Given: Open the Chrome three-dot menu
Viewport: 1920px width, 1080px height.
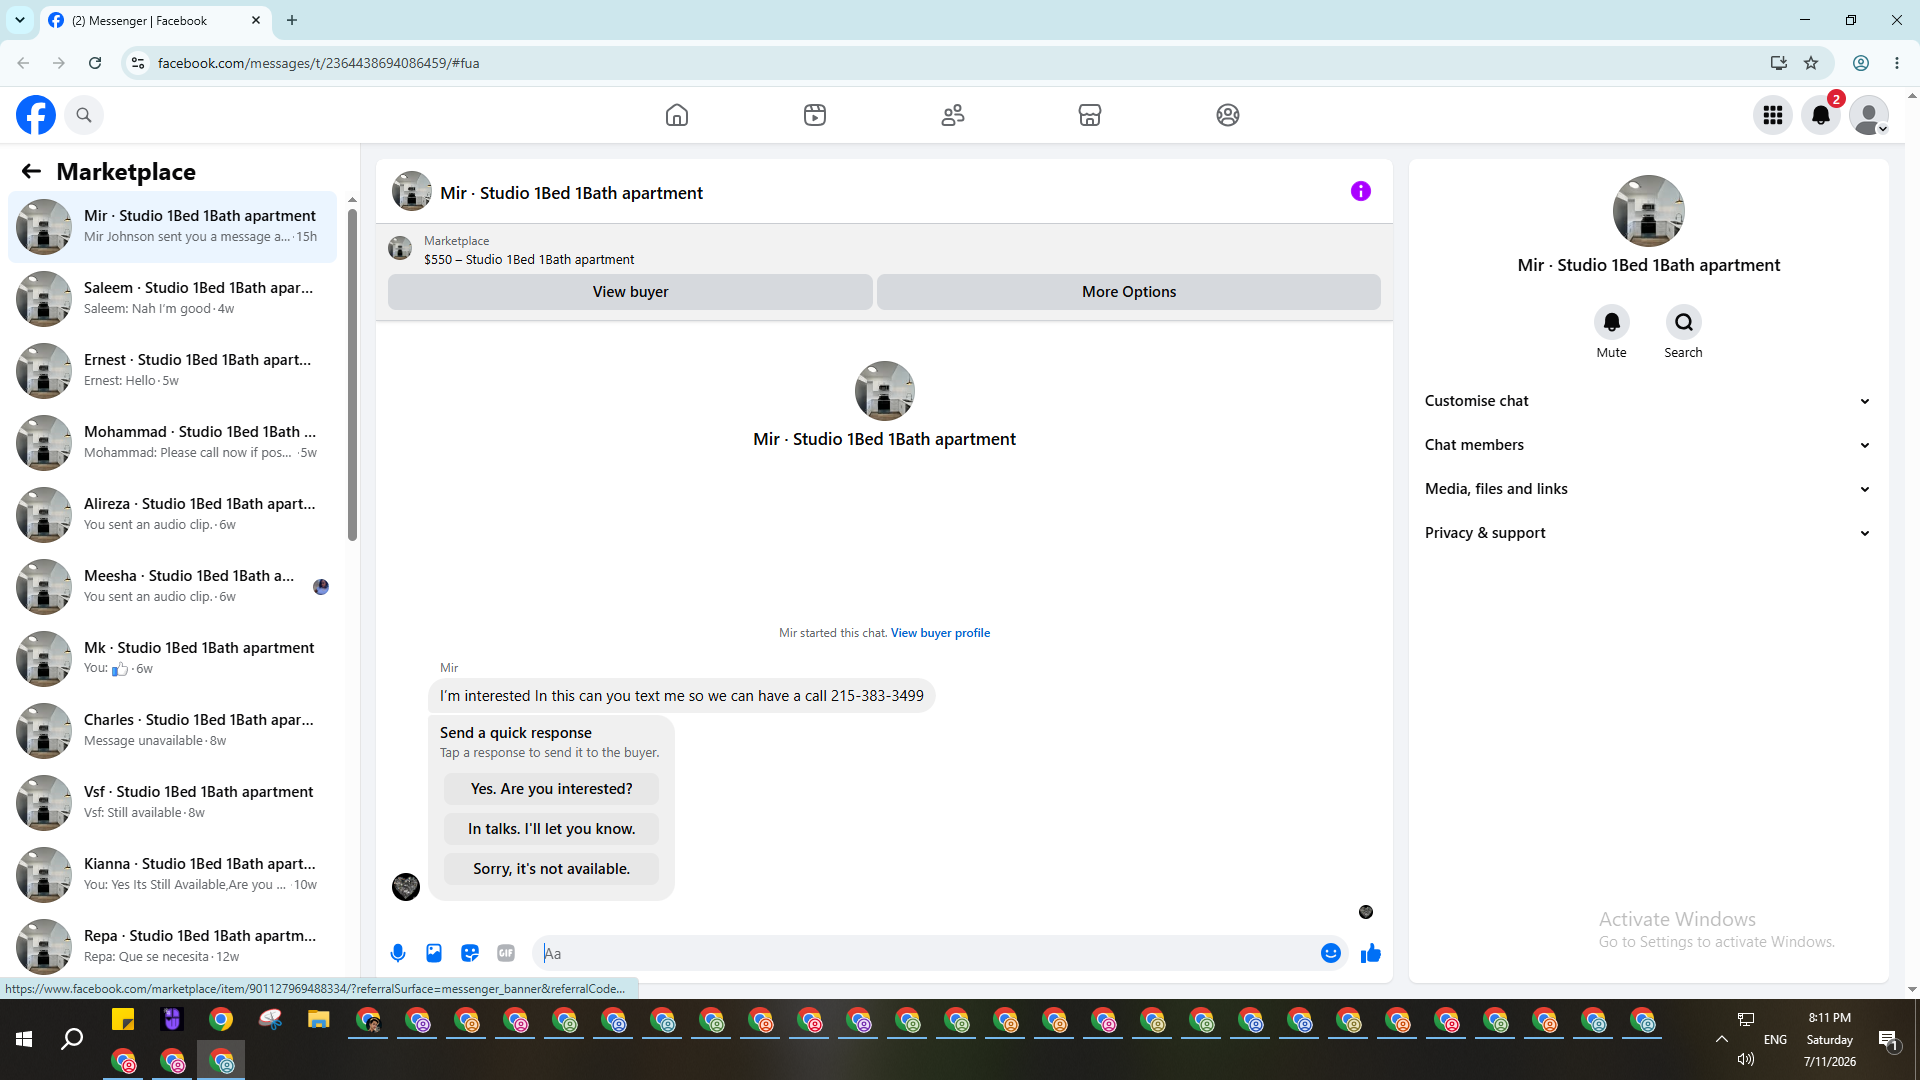Looking at the screenshot, I should (1897, 63).
